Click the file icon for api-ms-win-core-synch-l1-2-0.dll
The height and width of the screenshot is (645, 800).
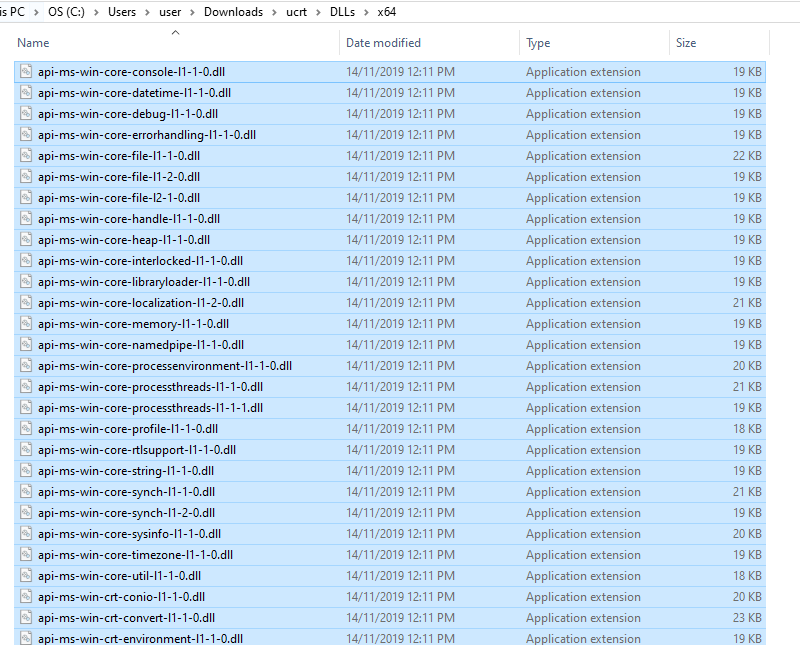26,512
